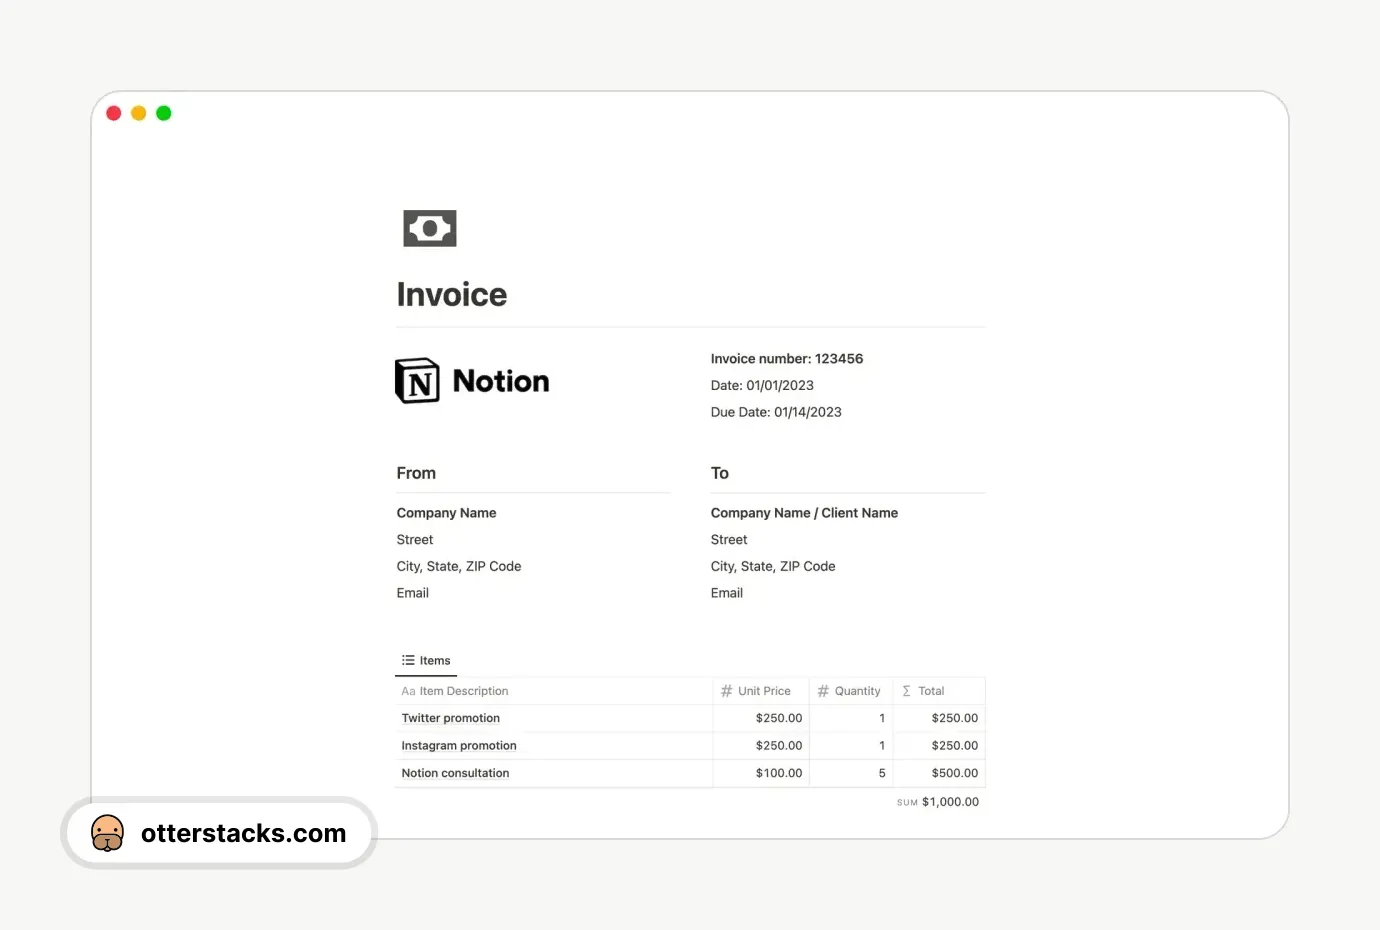Click the otter mascot icon

click(108, 833)
